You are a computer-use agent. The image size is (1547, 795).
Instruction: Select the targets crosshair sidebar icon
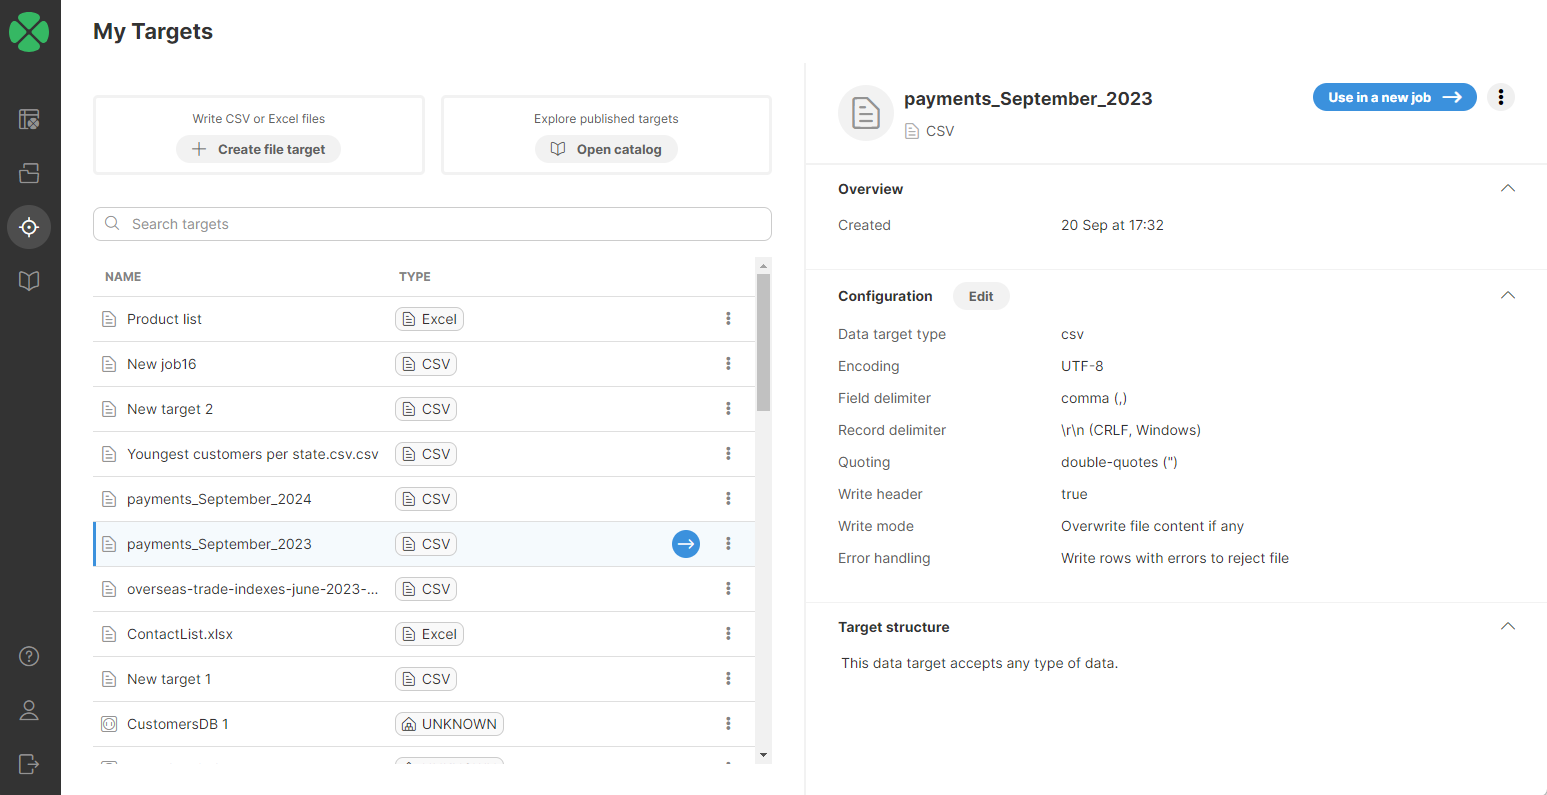(x=29, y=227)
